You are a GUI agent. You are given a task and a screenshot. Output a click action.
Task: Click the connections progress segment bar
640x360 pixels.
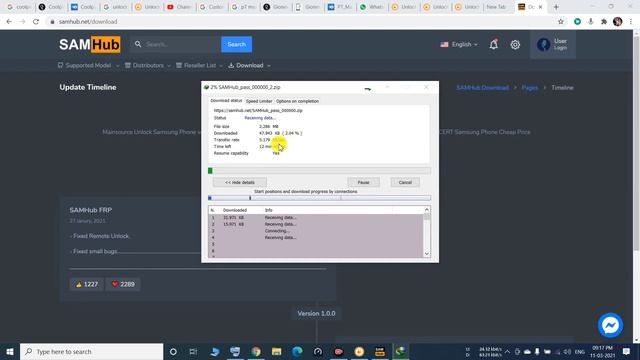pyautogui.click(x=319, y=198)
